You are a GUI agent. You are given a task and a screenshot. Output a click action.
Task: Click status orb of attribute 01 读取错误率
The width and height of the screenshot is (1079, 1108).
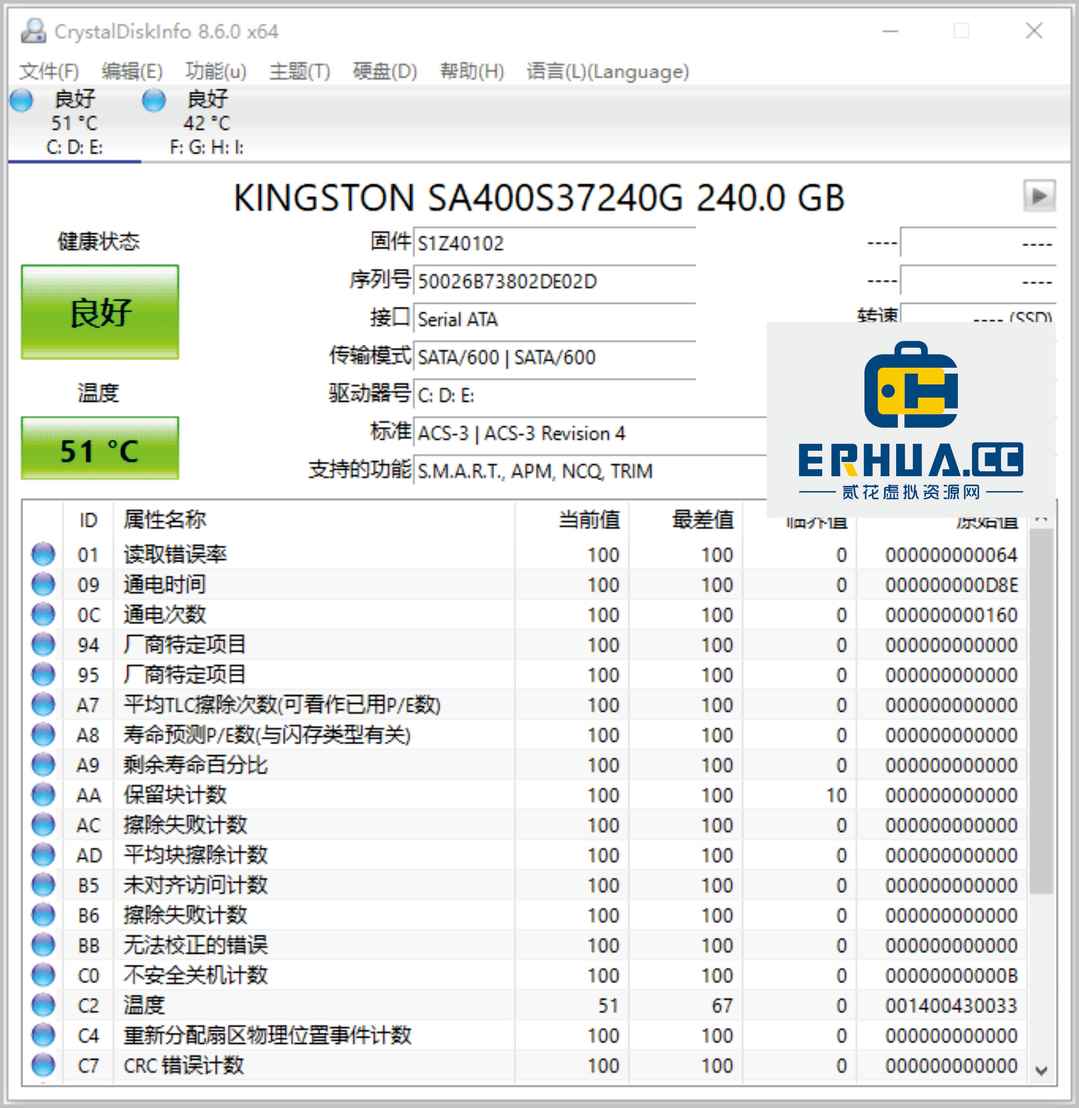(x=43, y=554)
